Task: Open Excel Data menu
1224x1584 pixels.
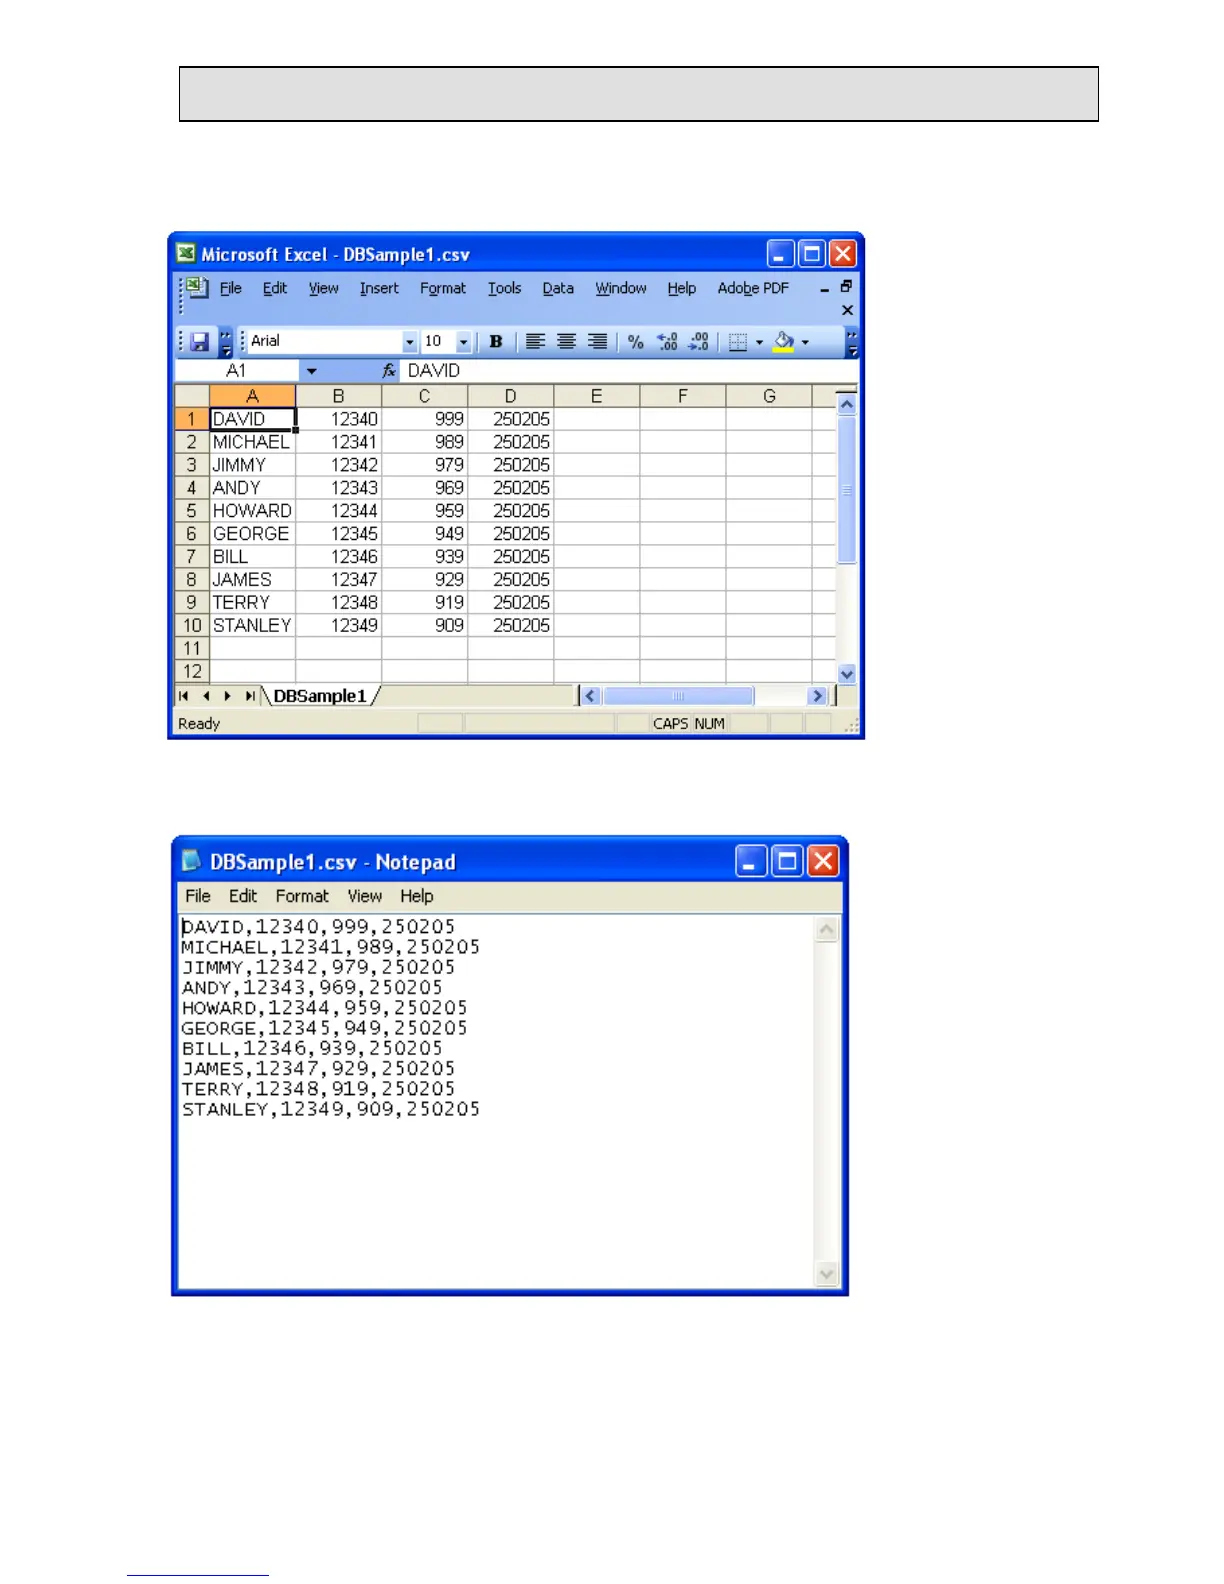Action: pyautogui.click(x=558, y=288)
